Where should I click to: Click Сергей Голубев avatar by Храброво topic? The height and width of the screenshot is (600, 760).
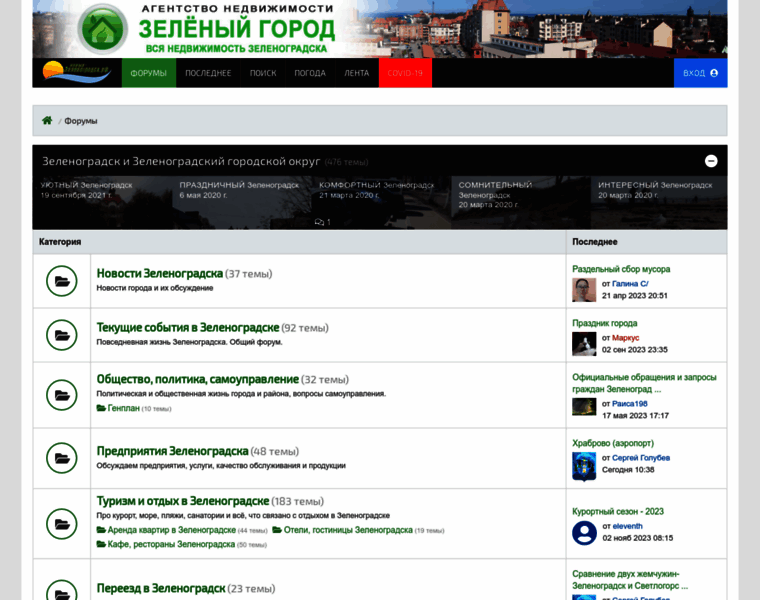pos(584,467)
